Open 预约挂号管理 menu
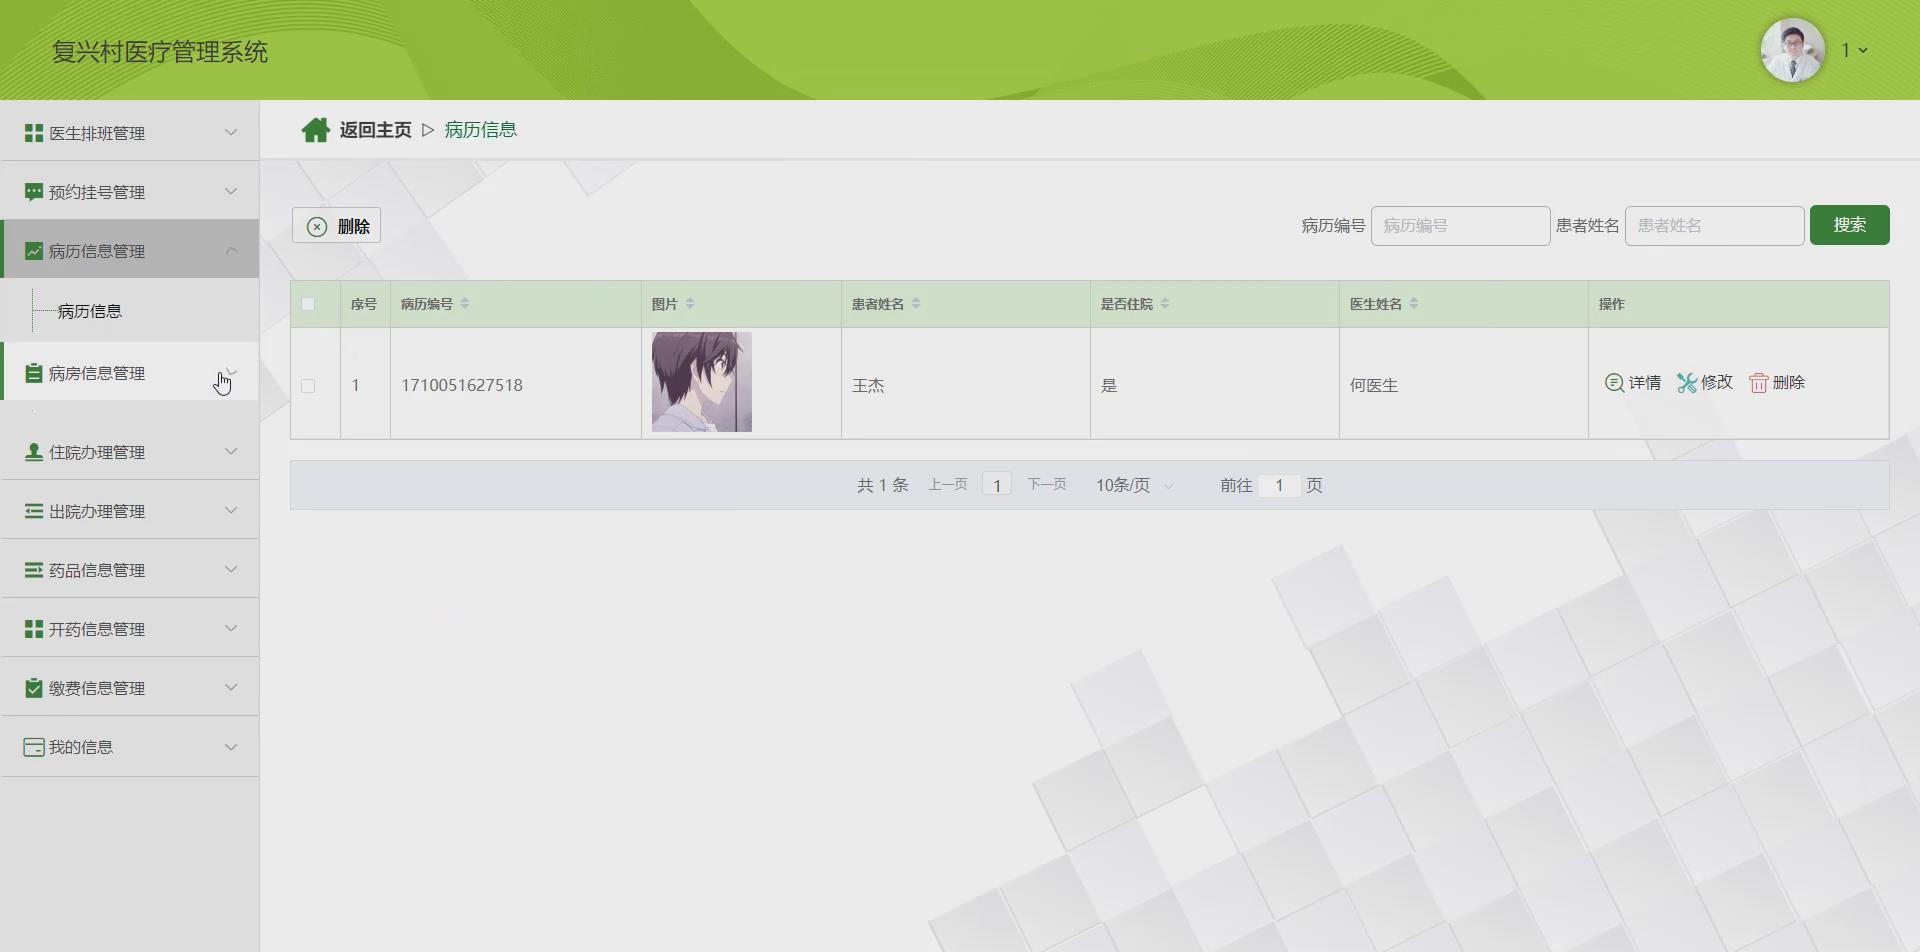Screen dimensions: 1920x952 pos(130,192)
